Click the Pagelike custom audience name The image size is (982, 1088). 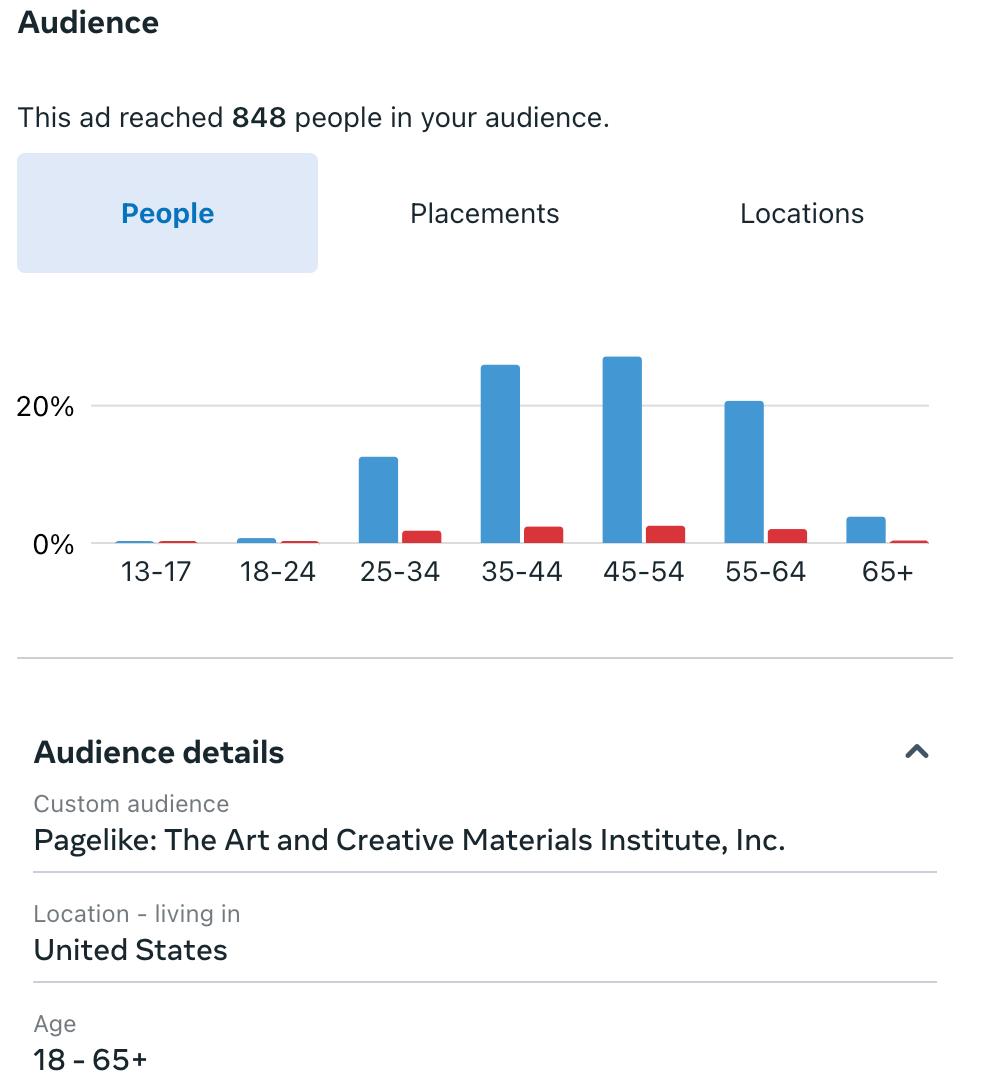click(x=409, y=840)
